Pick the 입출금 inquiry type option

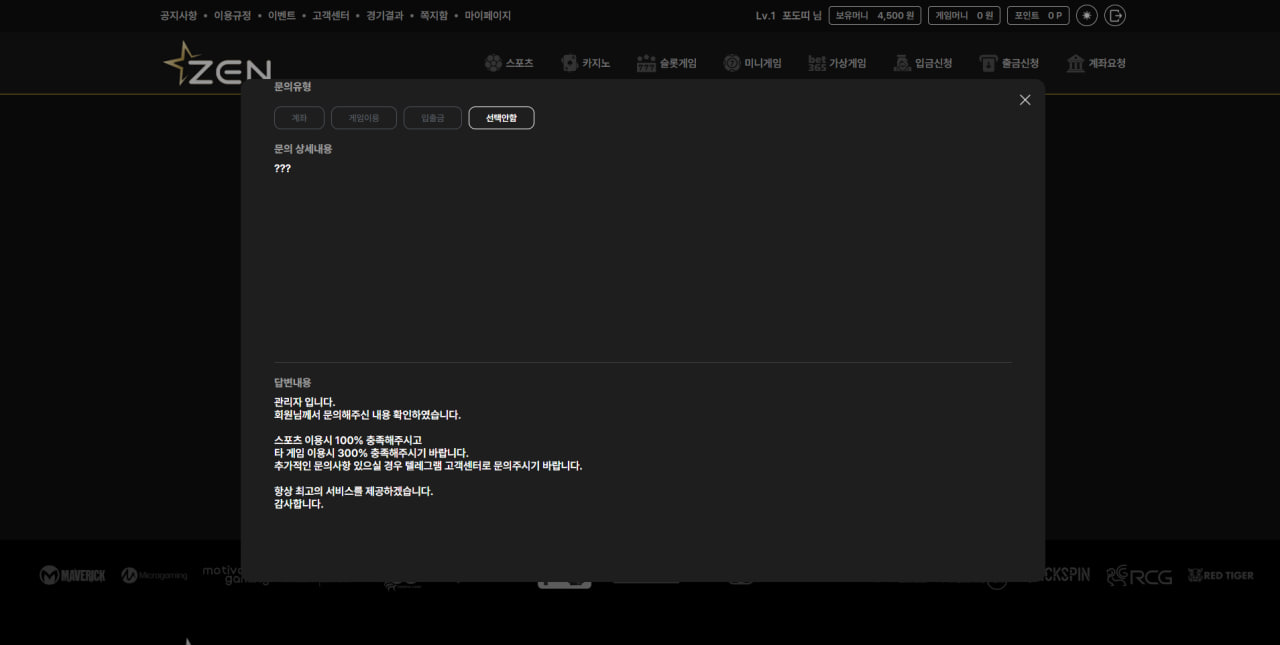coord(433,118)
